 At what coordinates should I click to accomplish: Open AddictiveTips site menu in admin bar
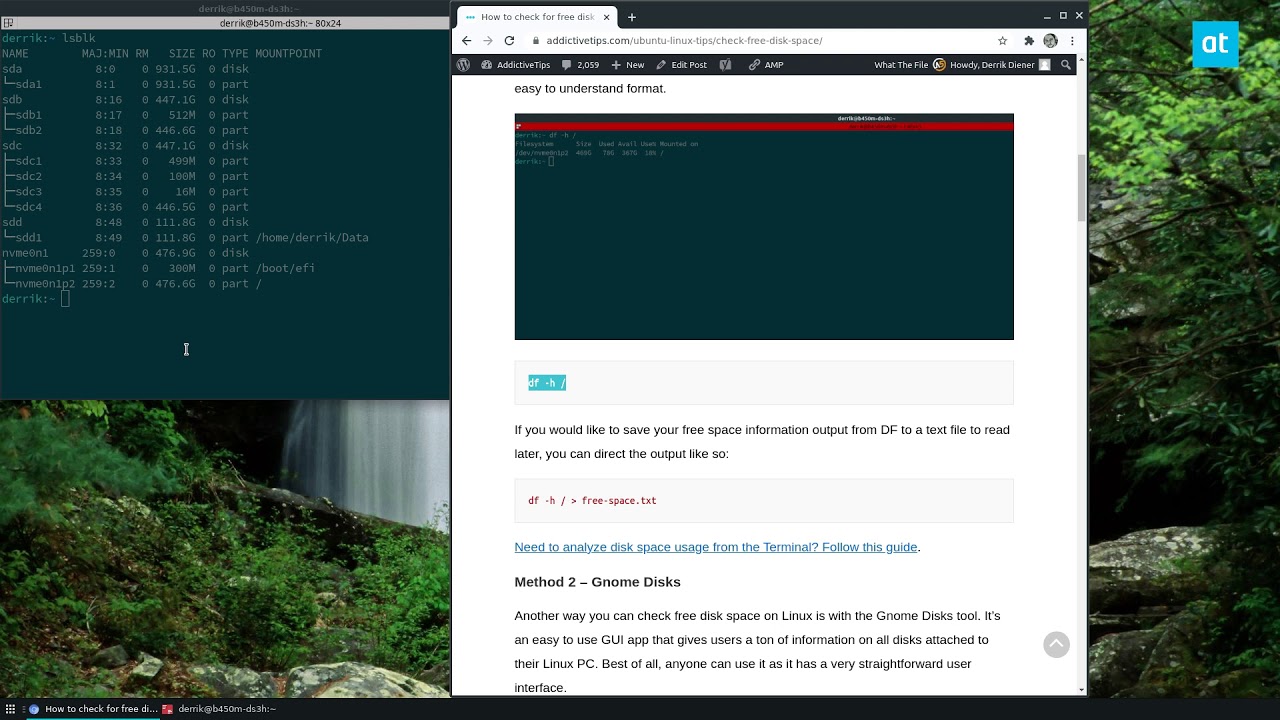516,65
